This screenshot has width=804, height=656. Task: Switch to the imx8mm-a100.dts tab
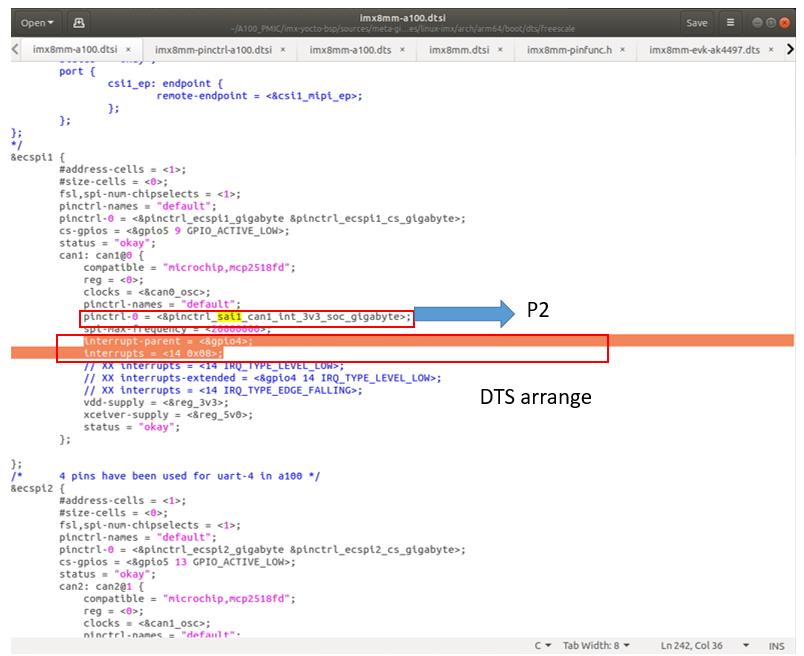350,50
